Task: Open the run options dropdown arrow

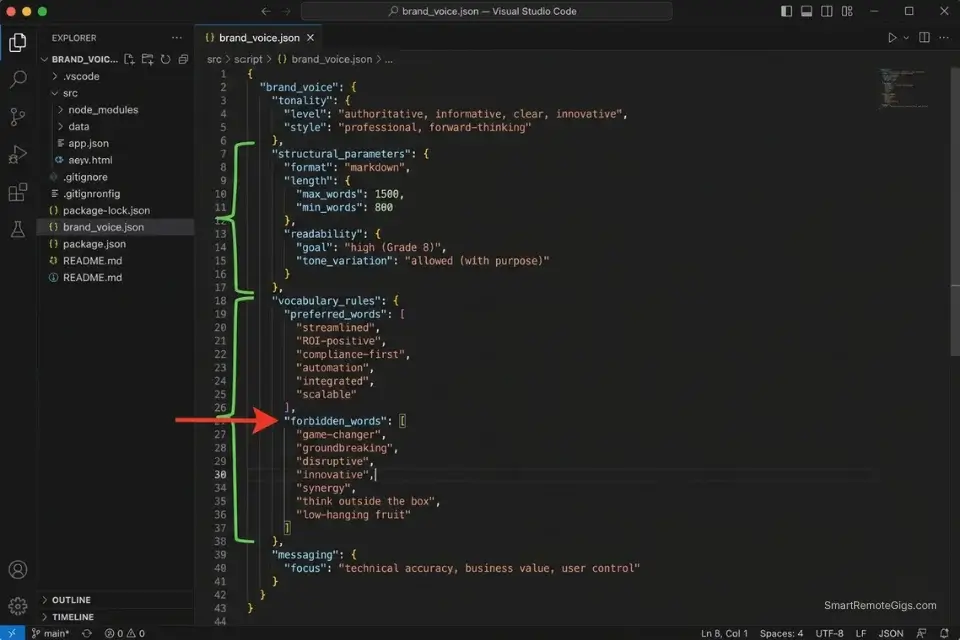Action: [x=906, y=38]
